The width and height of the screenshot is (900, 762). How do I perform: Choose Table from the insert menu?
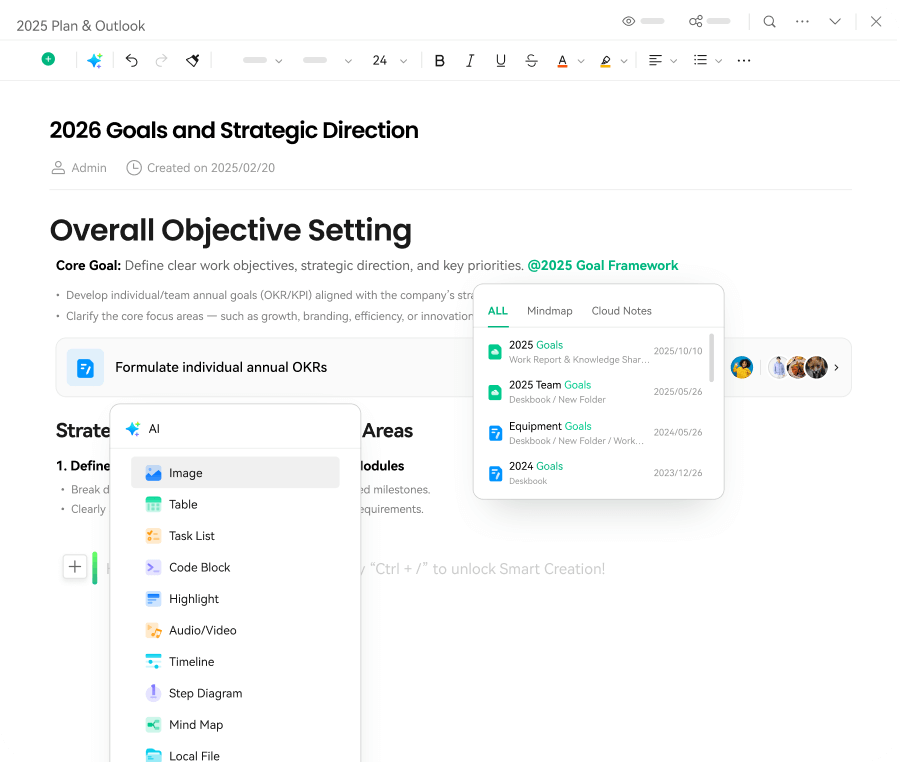183,504
